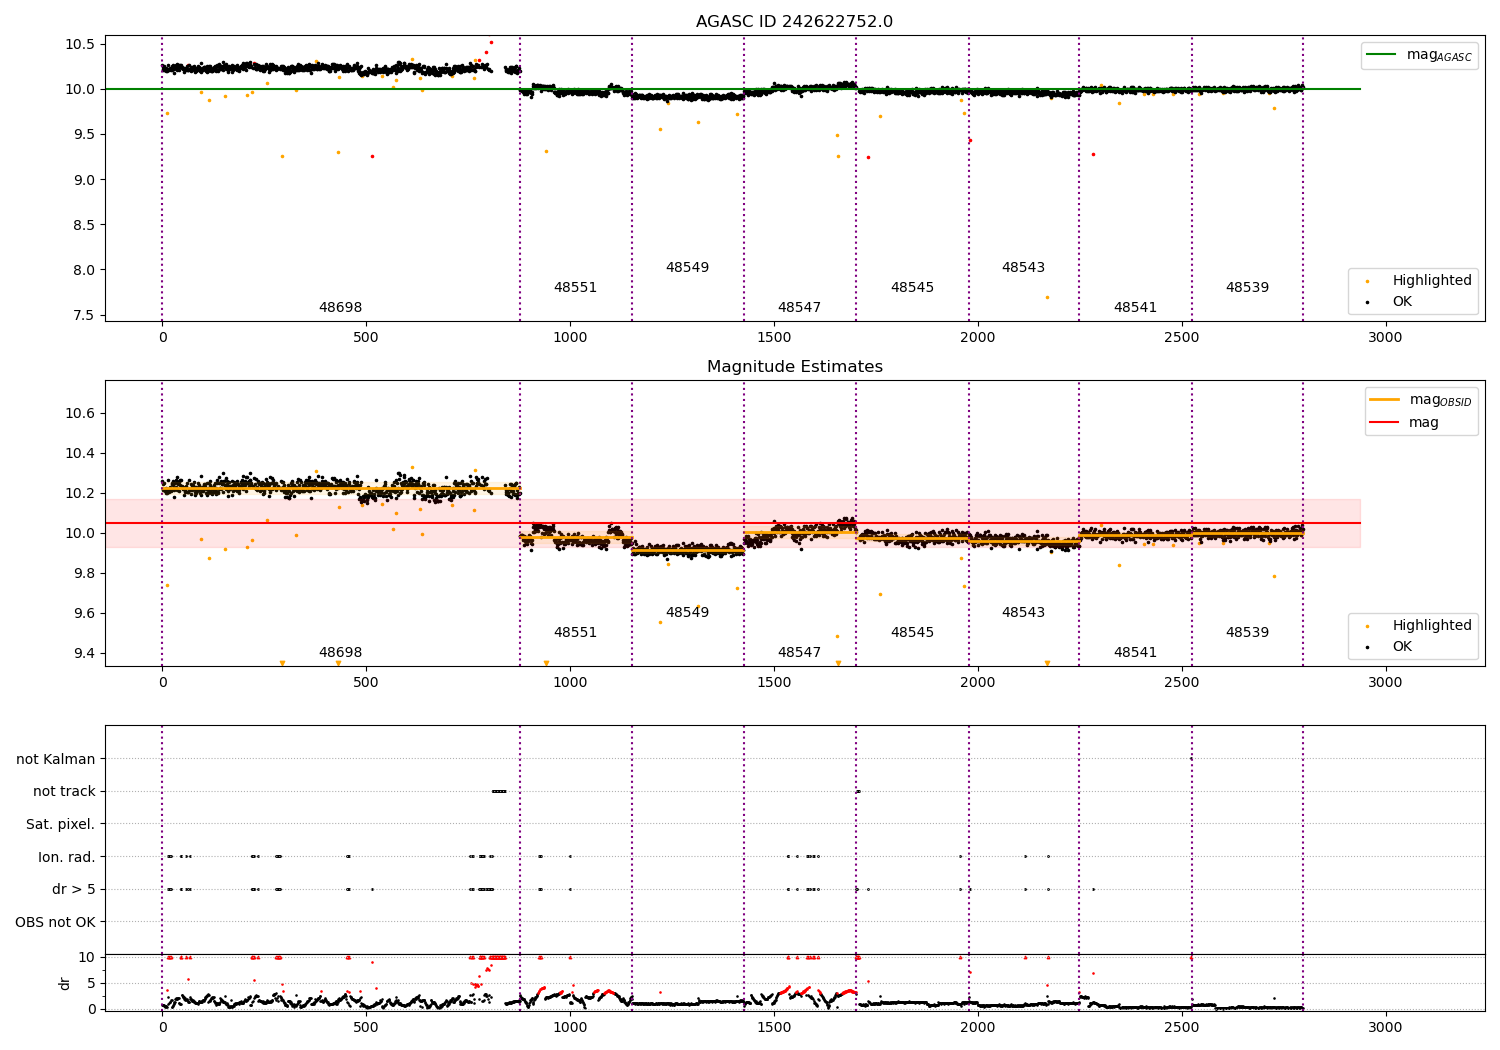Click obsid label 48545 in the top plot
The height and width of the screenshot is (1050, 1500).
click(912, 287)
